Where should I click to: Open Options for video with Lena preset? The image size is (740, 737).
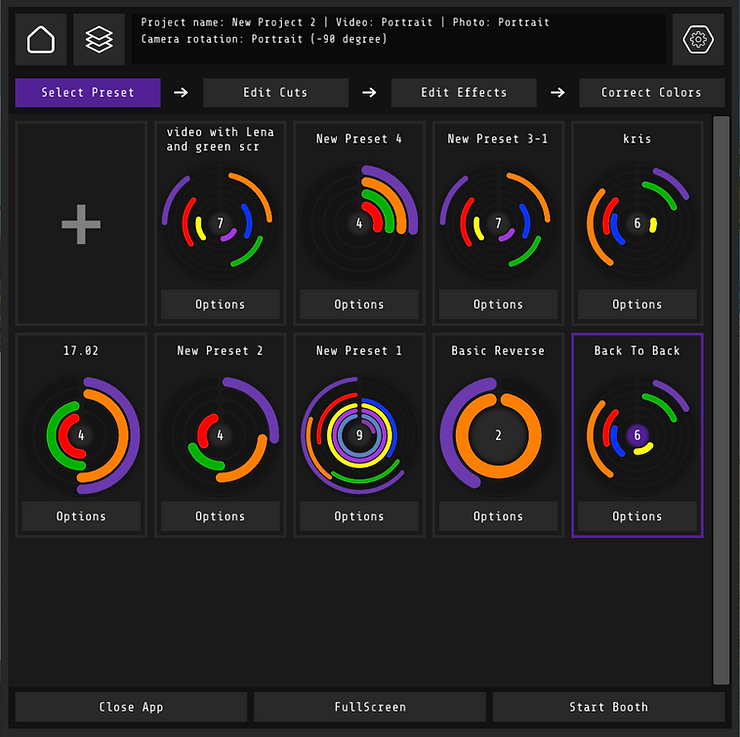pos(220,304)
